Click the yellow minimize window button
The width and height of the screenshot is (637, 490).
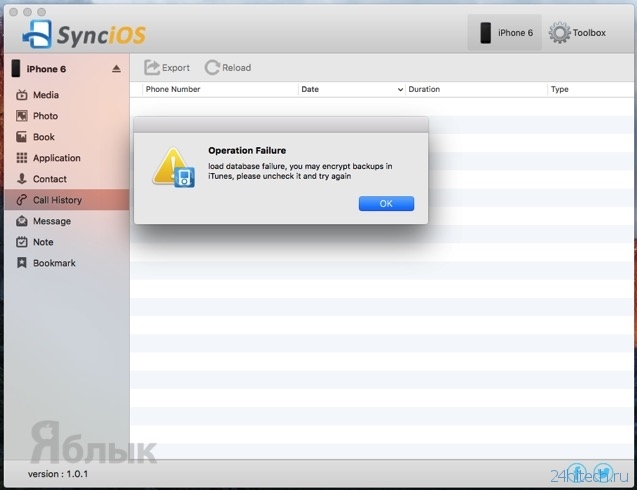27,12
